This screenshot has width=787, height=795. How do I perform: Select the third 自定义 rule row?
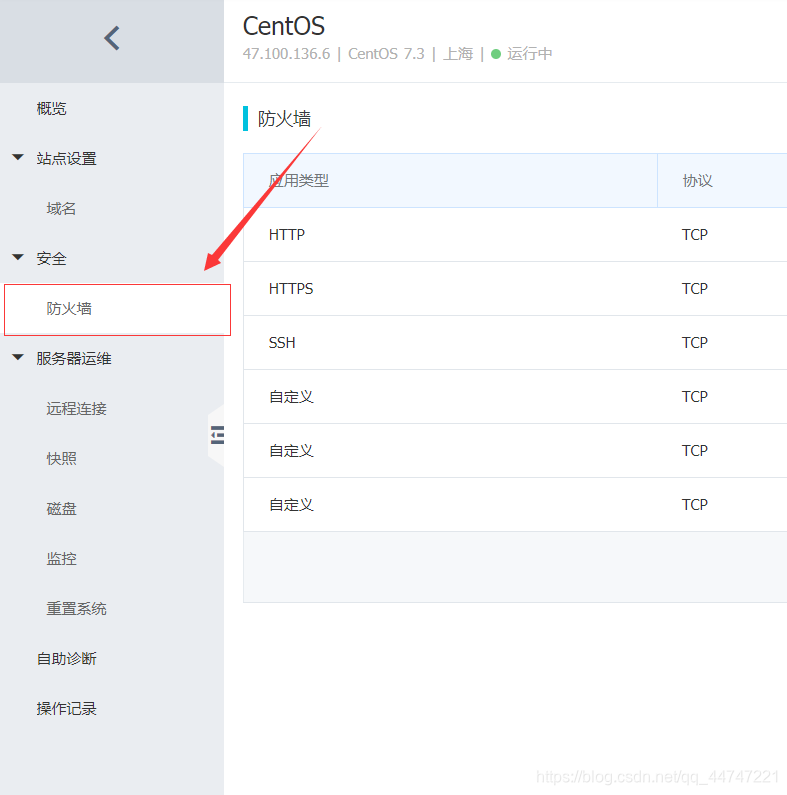515,504
